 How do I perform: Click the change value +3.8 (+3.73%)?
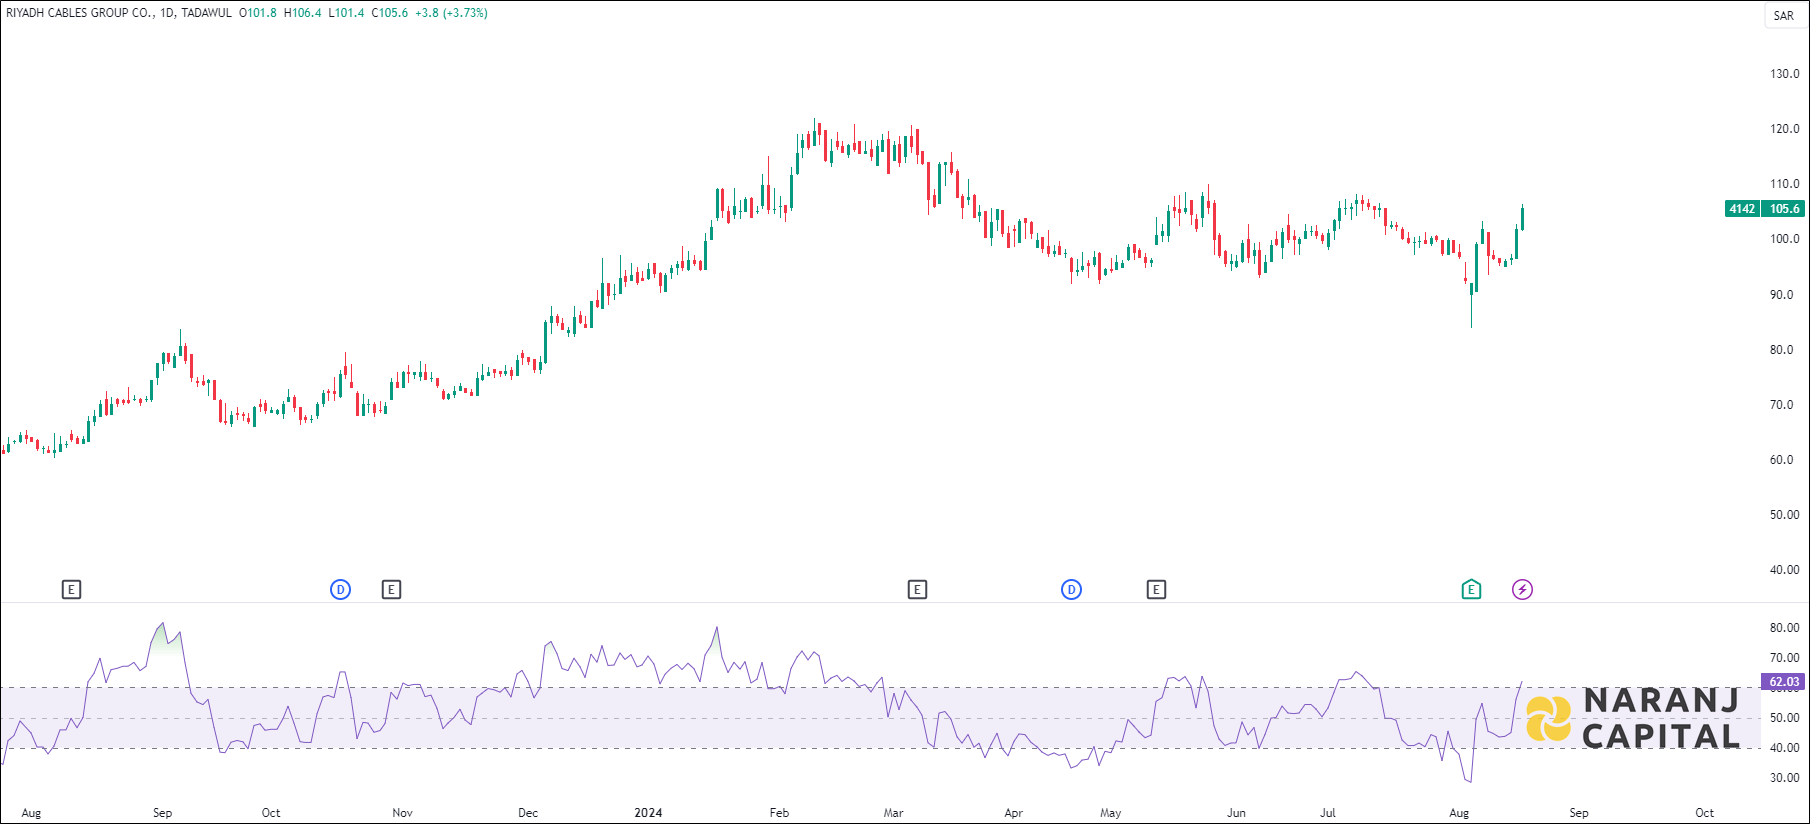point(451,13)
